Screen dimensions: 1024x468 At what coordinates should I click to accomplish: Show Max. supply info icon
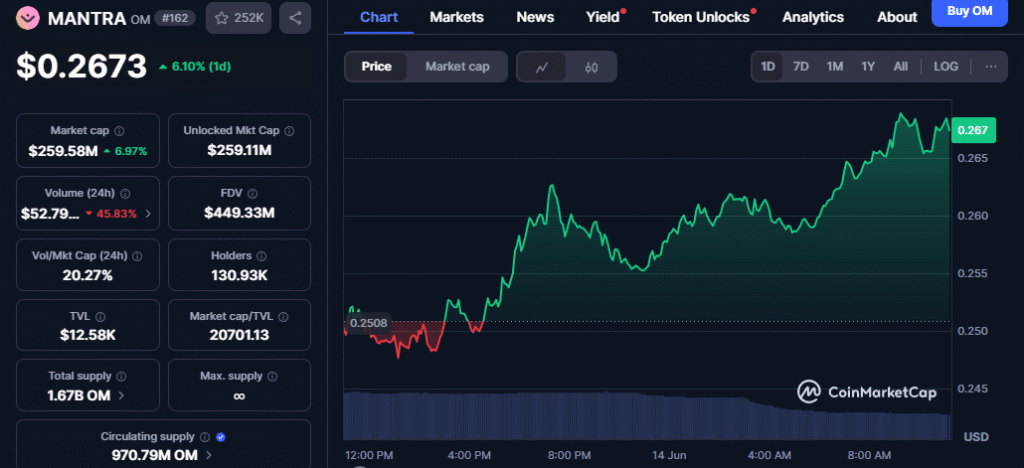(x=272, y=376)
